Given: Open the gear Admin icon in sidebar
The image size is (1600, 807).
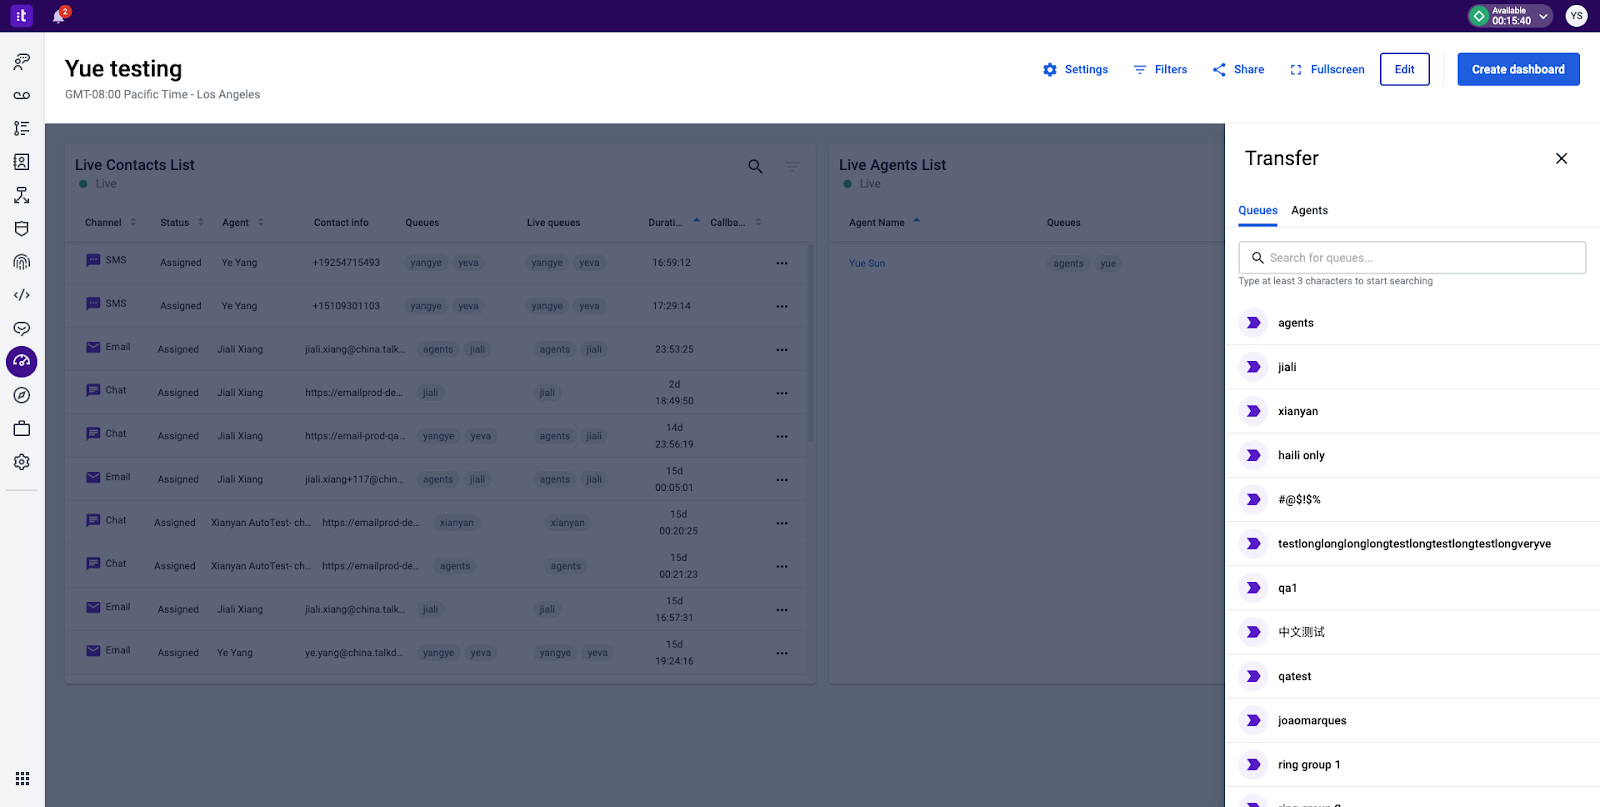Looking at the screenshot, I should coord(21,462).
